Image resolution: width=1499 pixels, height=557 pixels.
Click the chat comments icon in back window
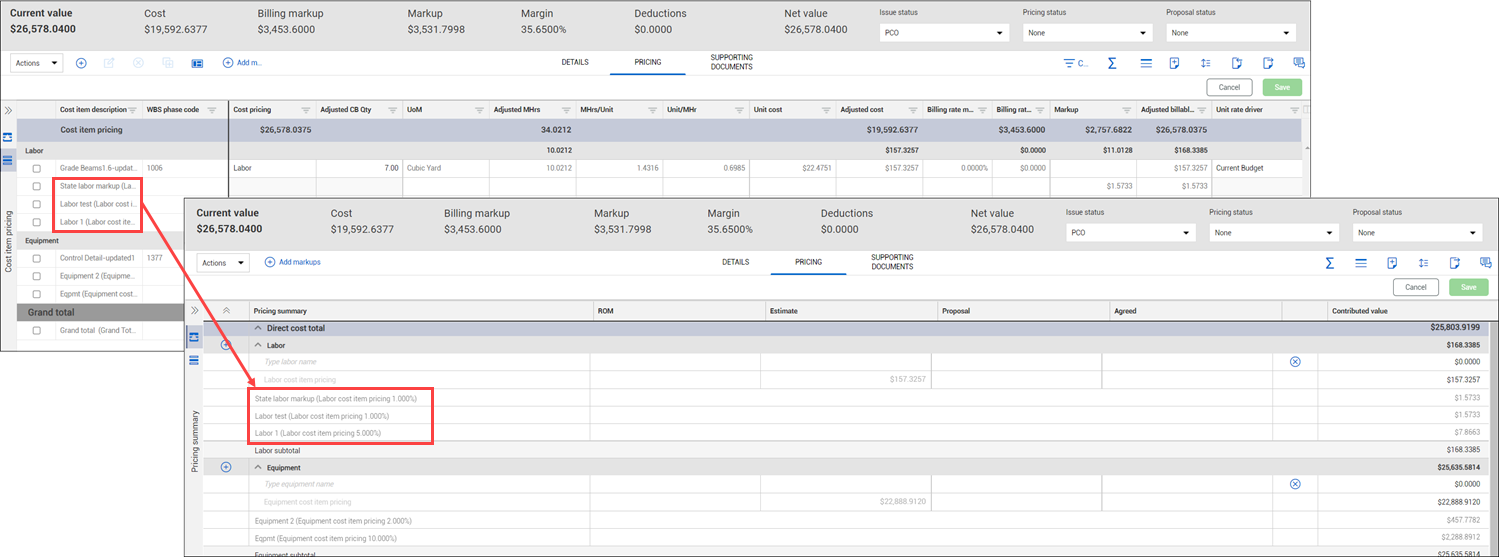1297,63
